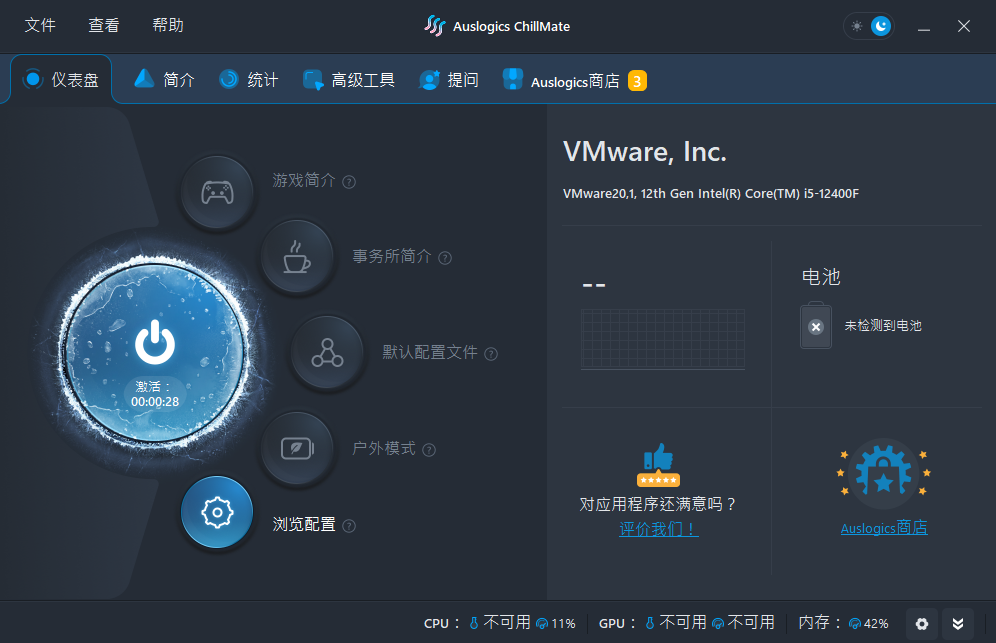The image size is (996, 643).
Task: Collapse panel with double chevron arrow
Action: tap(958, 624)
